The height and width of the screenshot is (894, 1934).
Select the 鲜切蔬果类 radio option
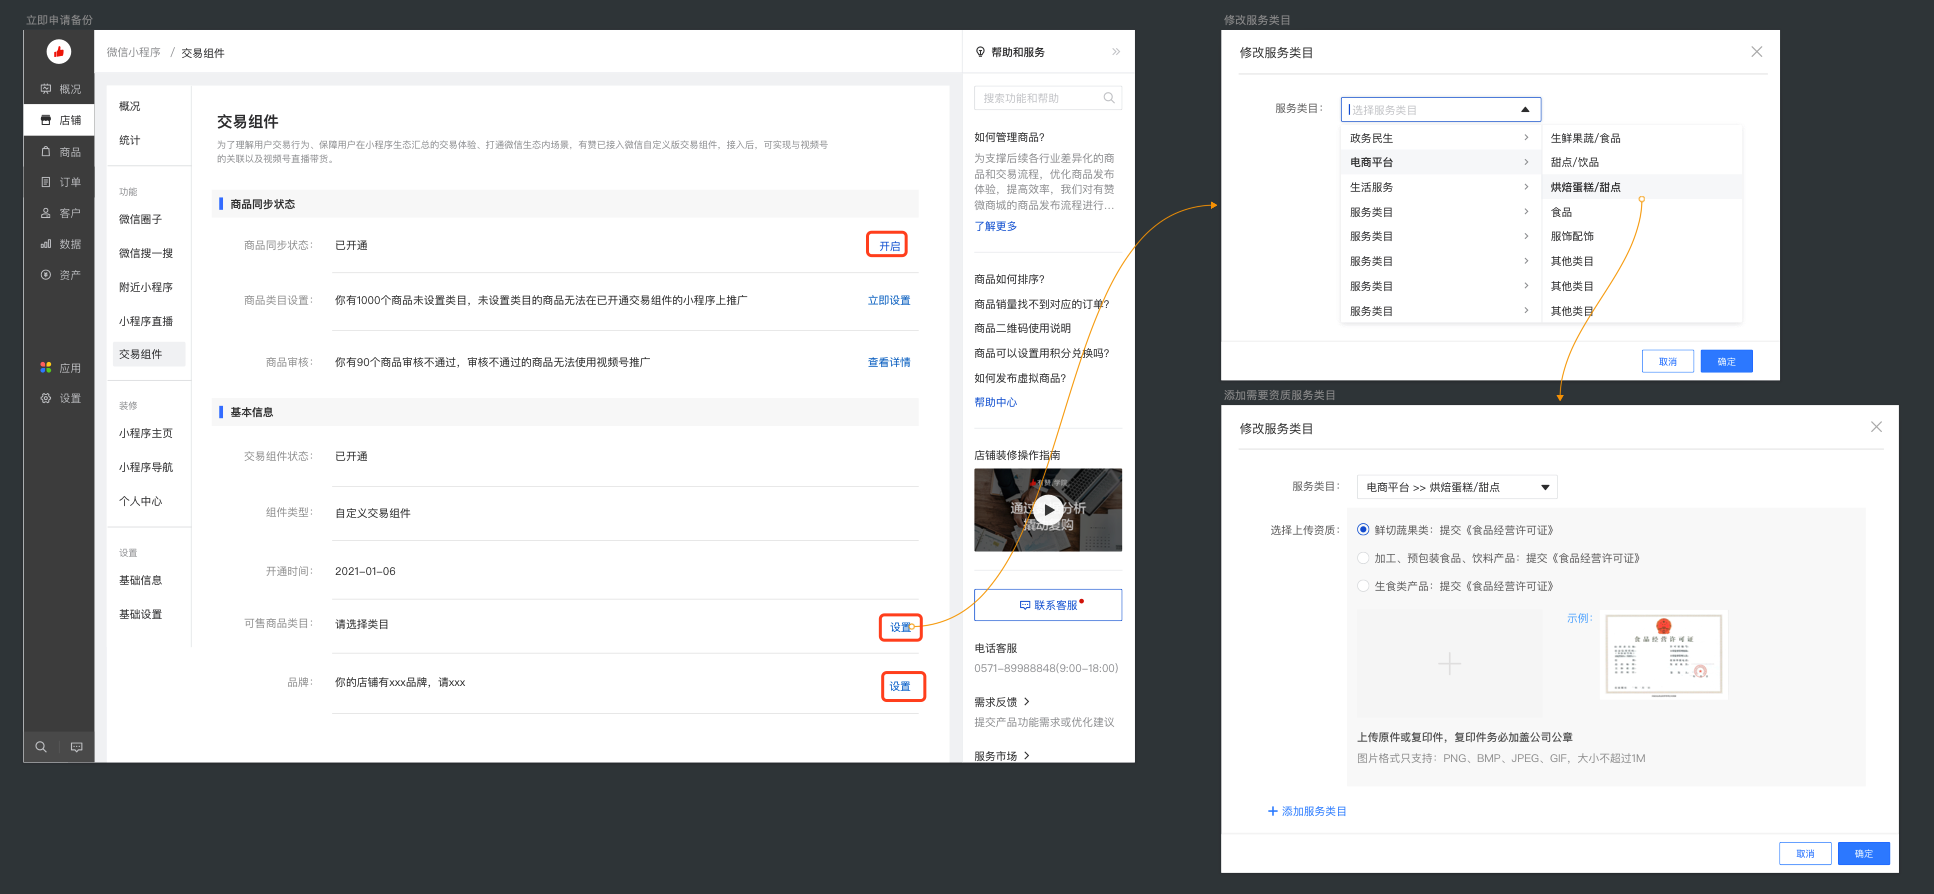pos(1363,530)
